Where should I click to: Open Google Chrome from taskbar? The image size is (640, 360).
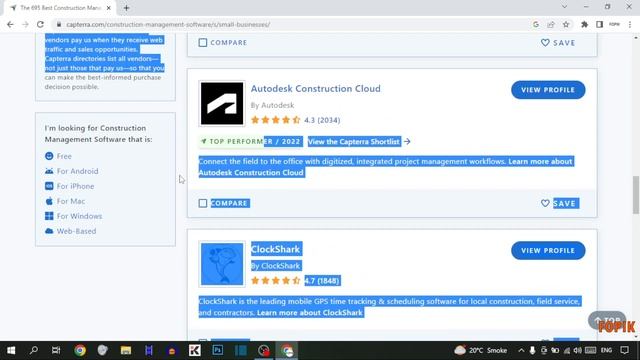[80, 350]
